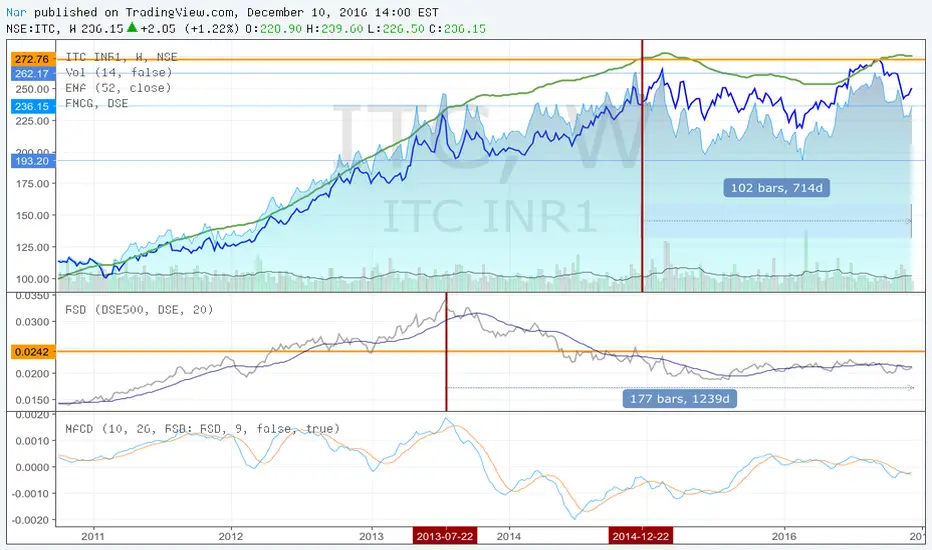Viewport: 932px width, 550px height.
Task: Click the 2012 year label on time axis
Action: (231, 536)
